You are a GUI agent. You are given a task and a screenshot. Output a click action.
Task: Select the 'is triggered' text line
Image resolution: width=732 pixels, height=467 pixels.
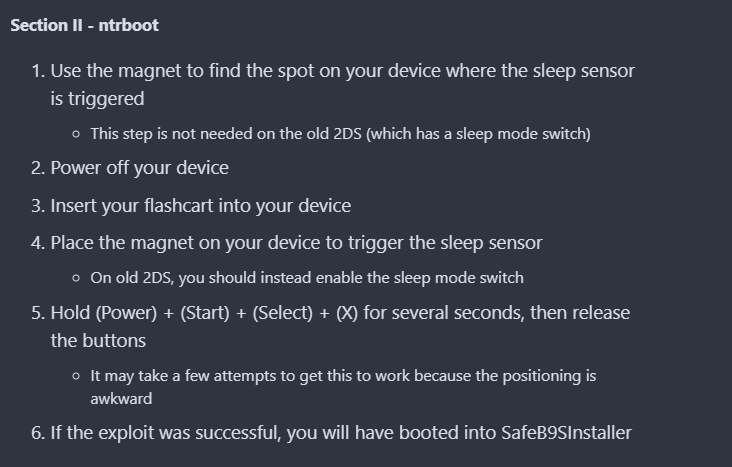click(98, 99)
